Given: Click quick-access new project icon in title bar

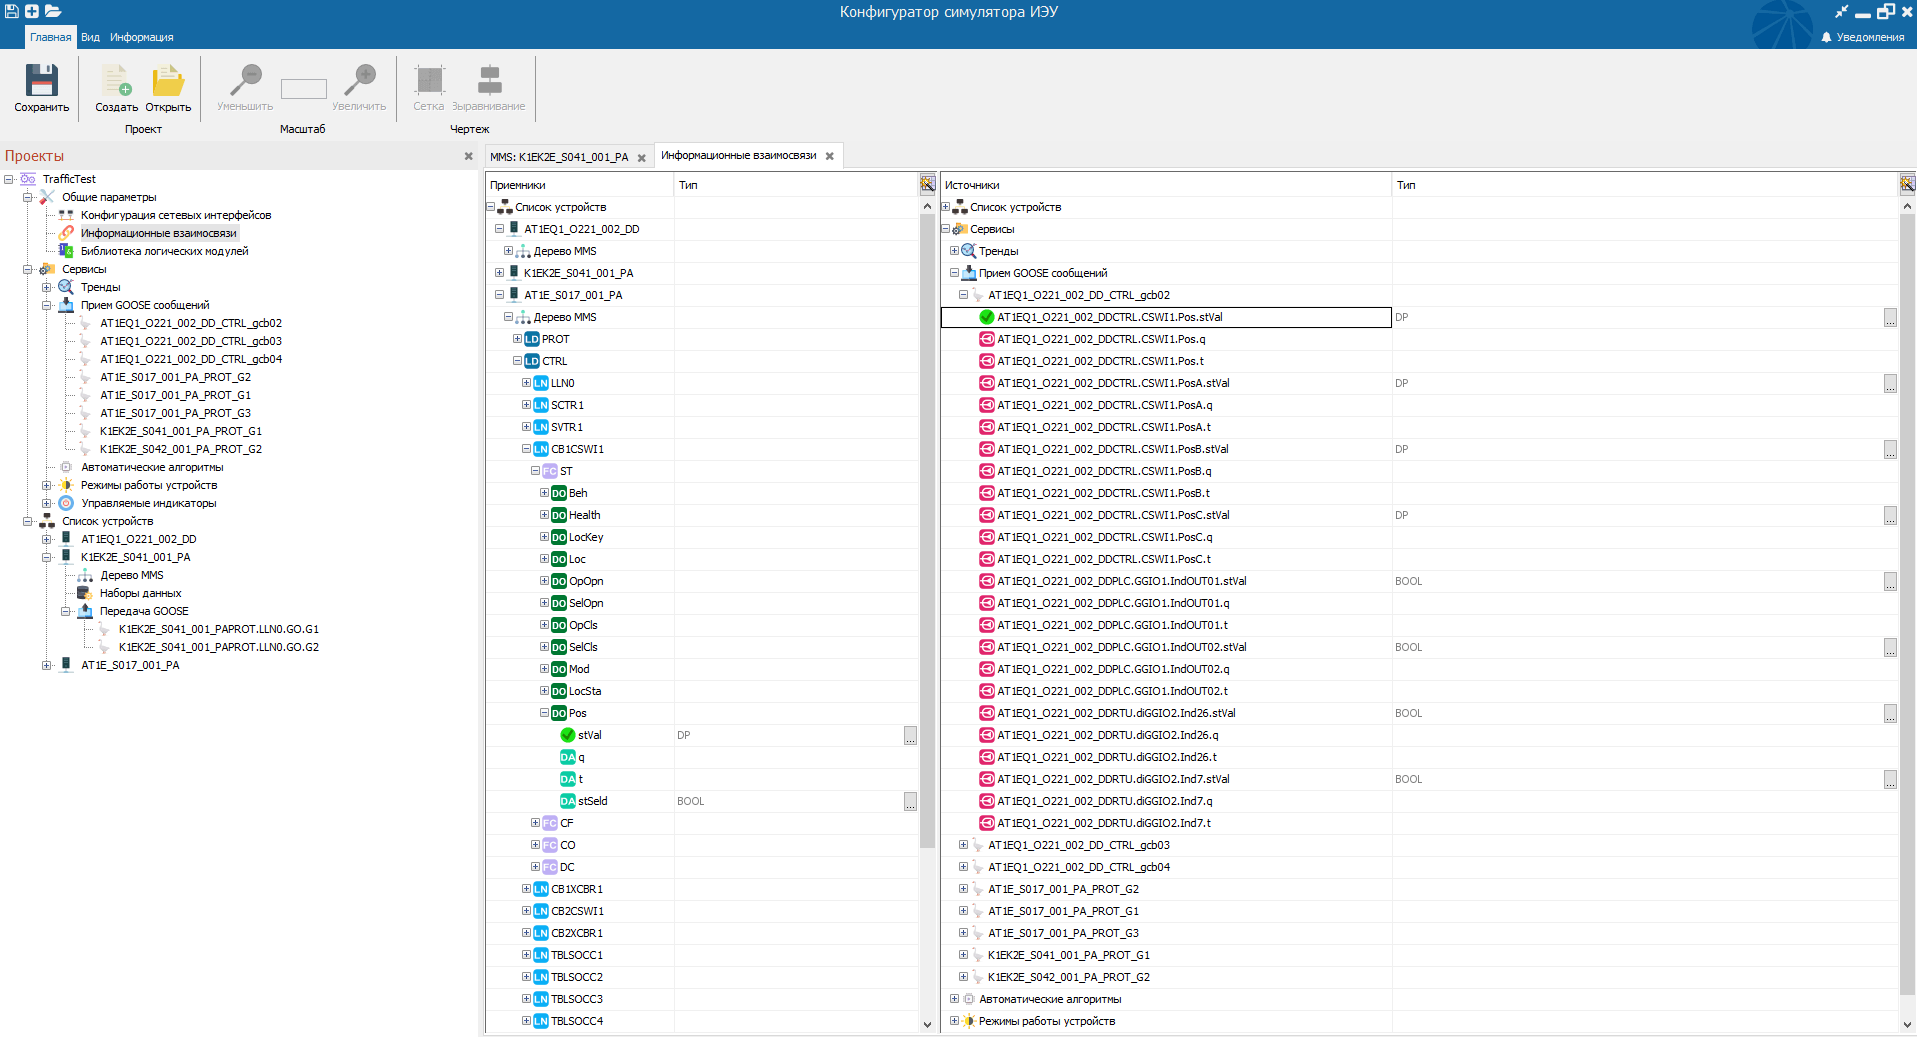Looking at the screenshot, I should point(32,11).
